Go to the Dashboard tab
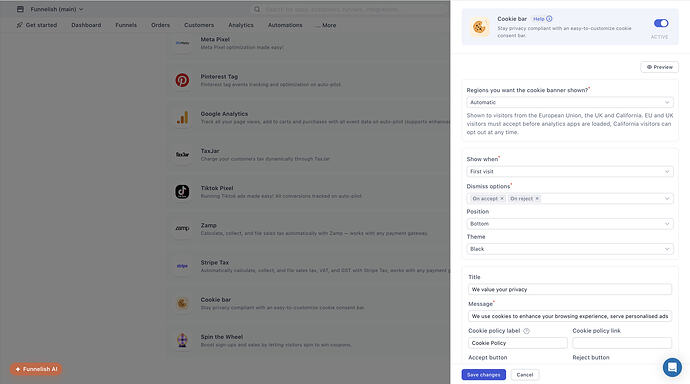The image size is (690, 384). click(86, 25)
